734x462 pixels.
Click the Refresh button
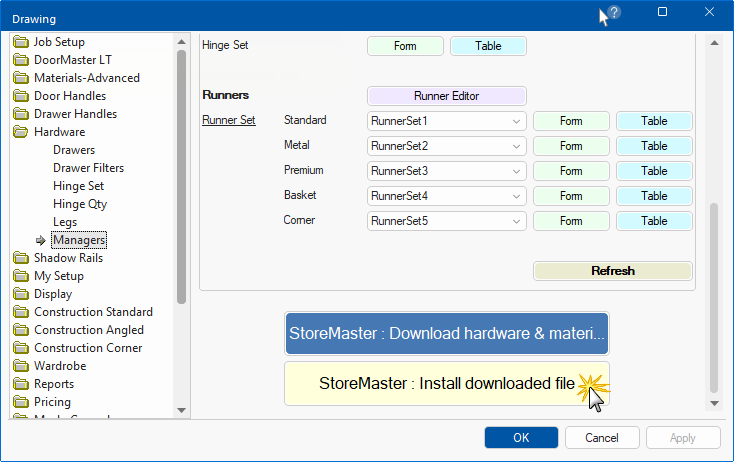tap(612, 270)
